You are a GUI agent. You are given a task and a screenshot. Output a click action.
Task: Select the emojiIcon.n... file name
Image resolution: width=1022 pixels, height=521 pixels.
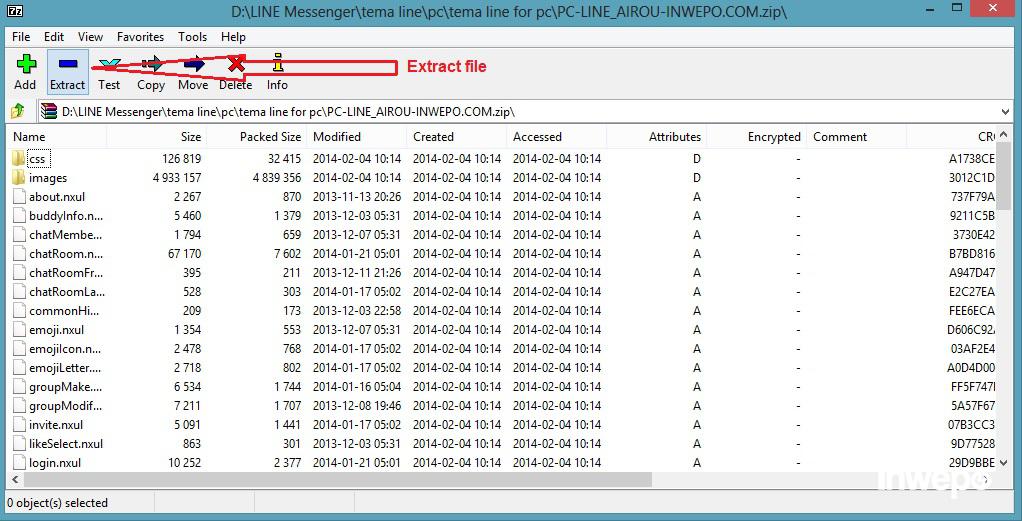65,348
